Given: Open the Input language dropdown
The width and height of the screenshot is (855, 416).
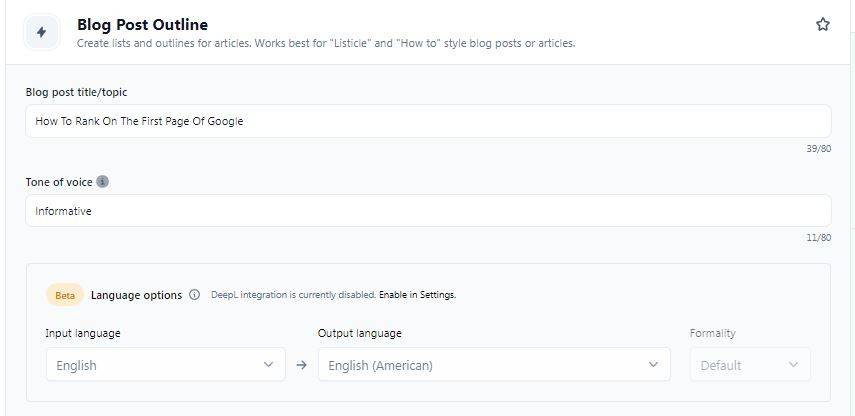Looking at the screenshot, I should [166, 365].
